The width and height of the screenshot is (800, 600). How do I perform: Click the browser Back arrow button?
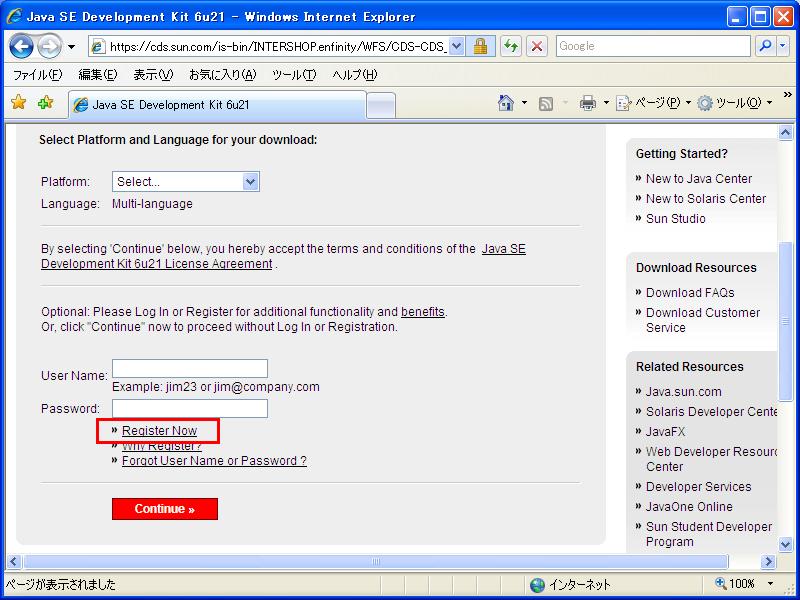pos(21,47)
